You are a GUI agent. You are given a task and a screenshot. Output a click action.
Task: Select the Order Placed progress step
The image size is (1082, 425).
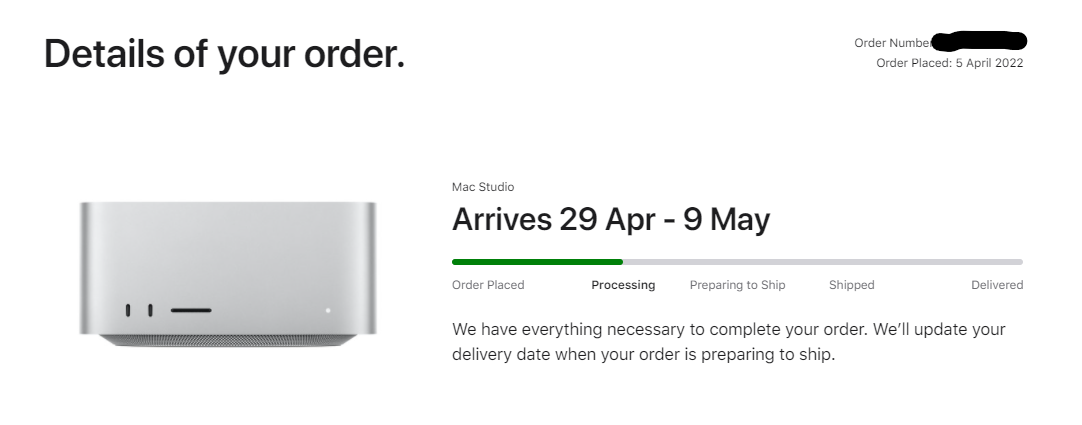tap(488, 285)
